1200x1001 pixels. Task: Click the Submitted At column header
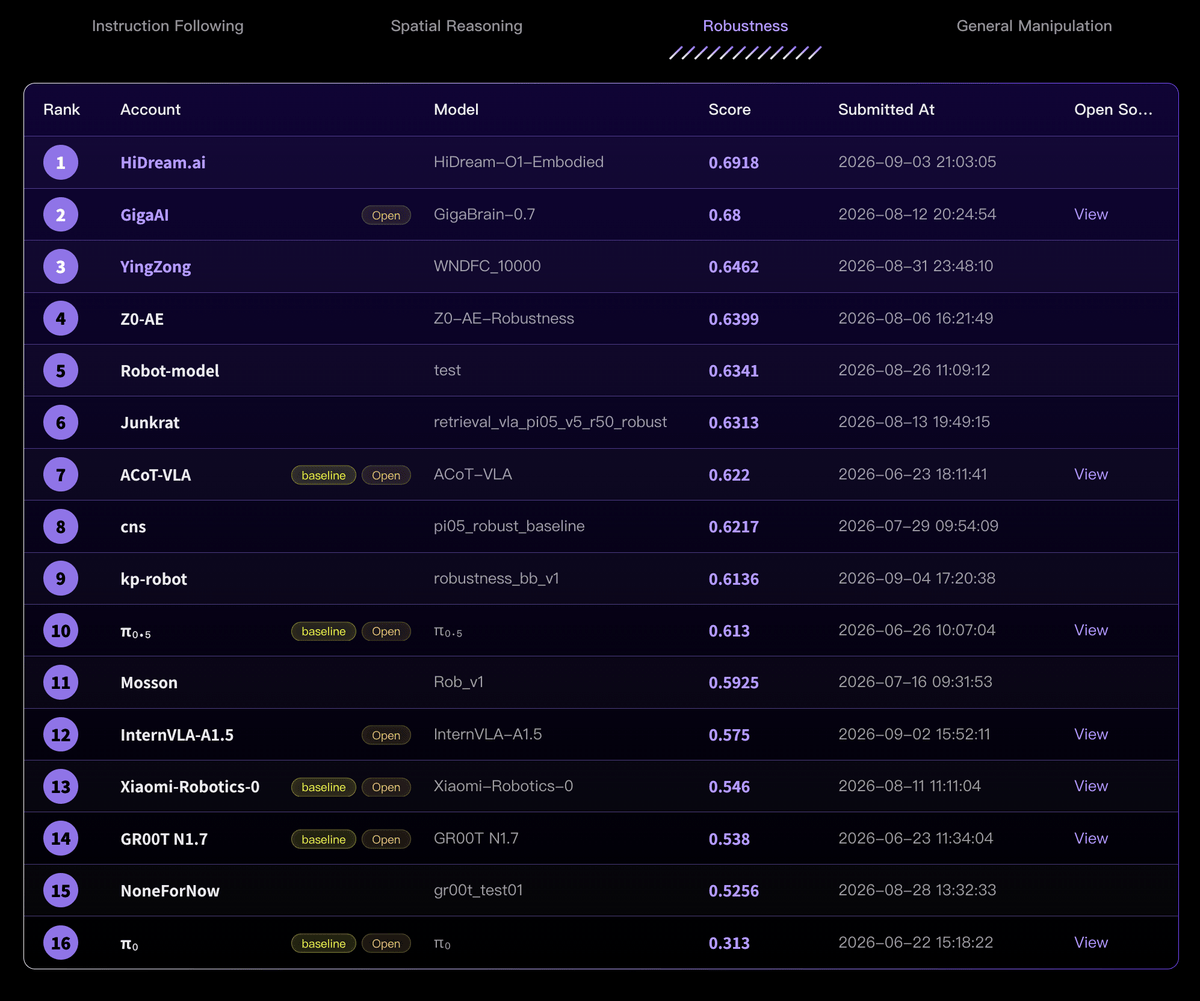(886, 109)
